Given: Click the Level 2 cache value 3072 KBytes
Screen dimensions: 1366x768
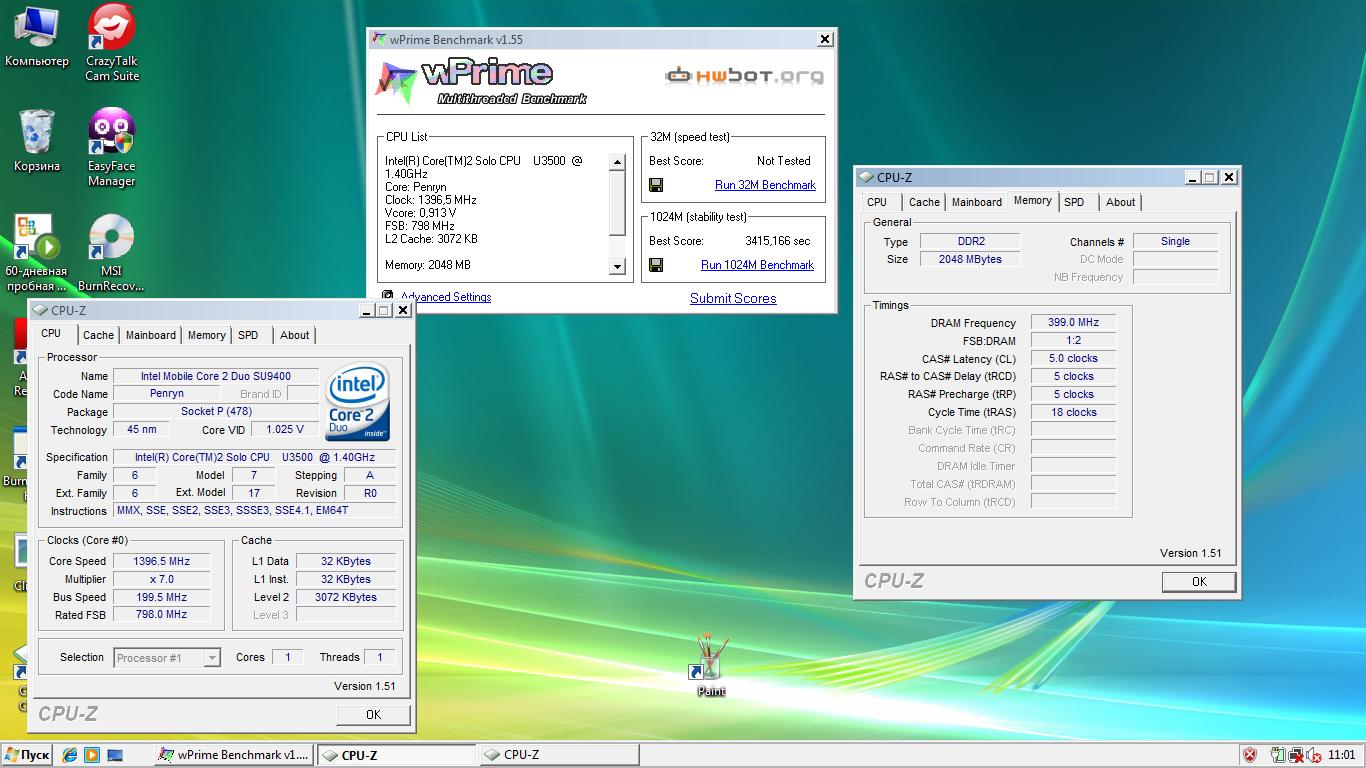Looking at the screenshot, I should [346, 597].
